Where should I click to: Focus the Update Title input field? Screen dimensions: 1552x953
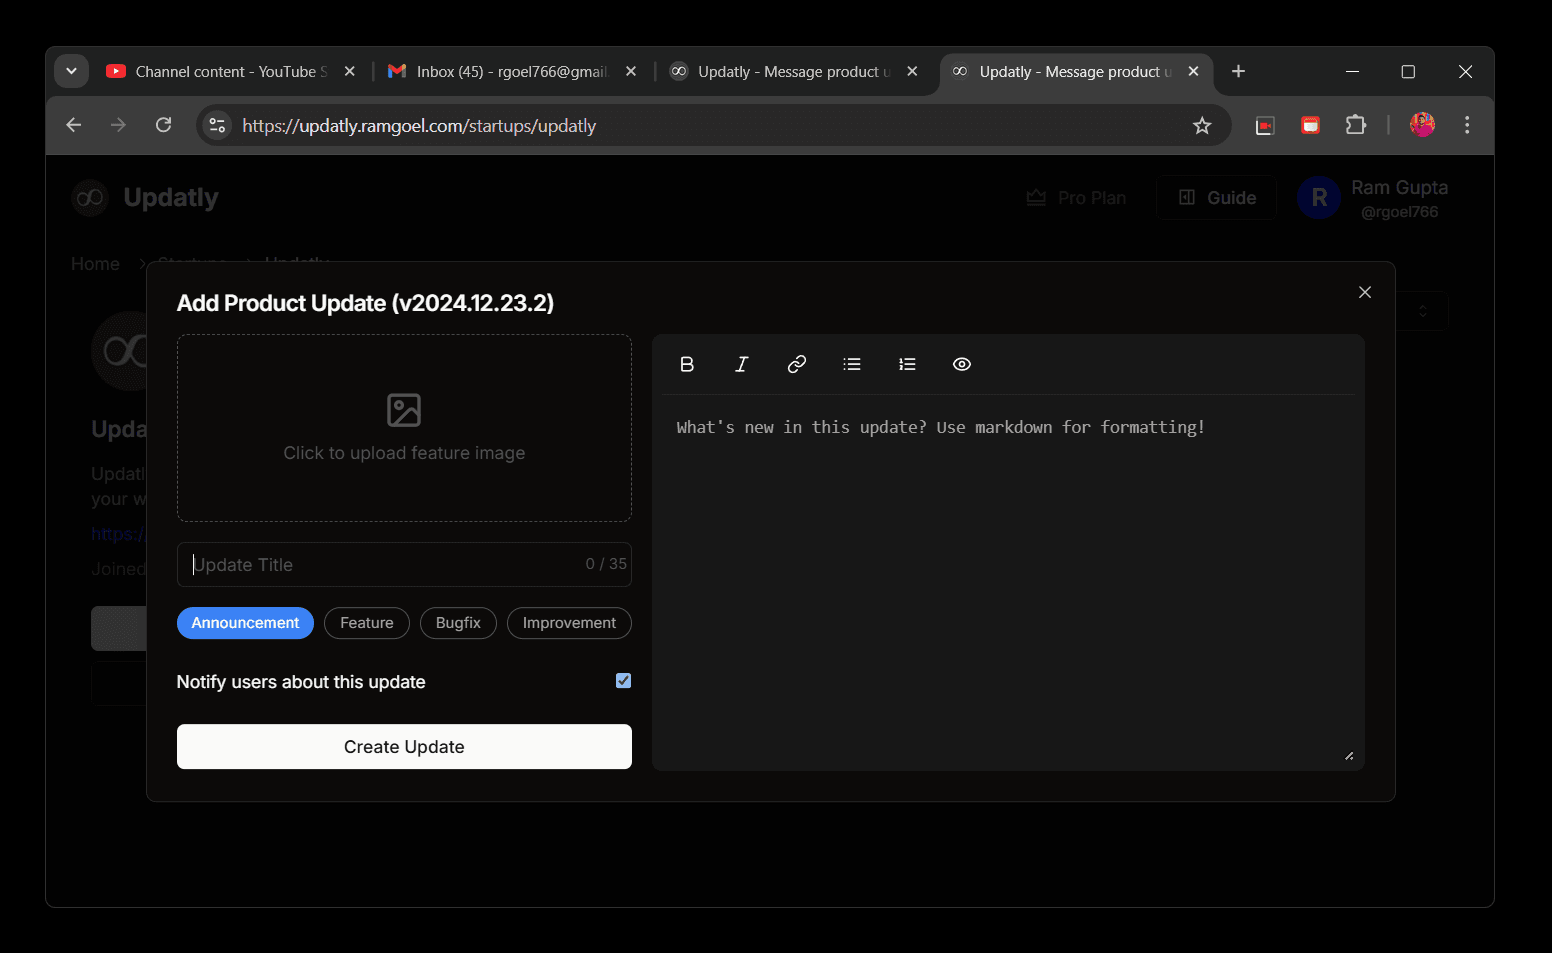pyautogui.click(x=404, y=564)
